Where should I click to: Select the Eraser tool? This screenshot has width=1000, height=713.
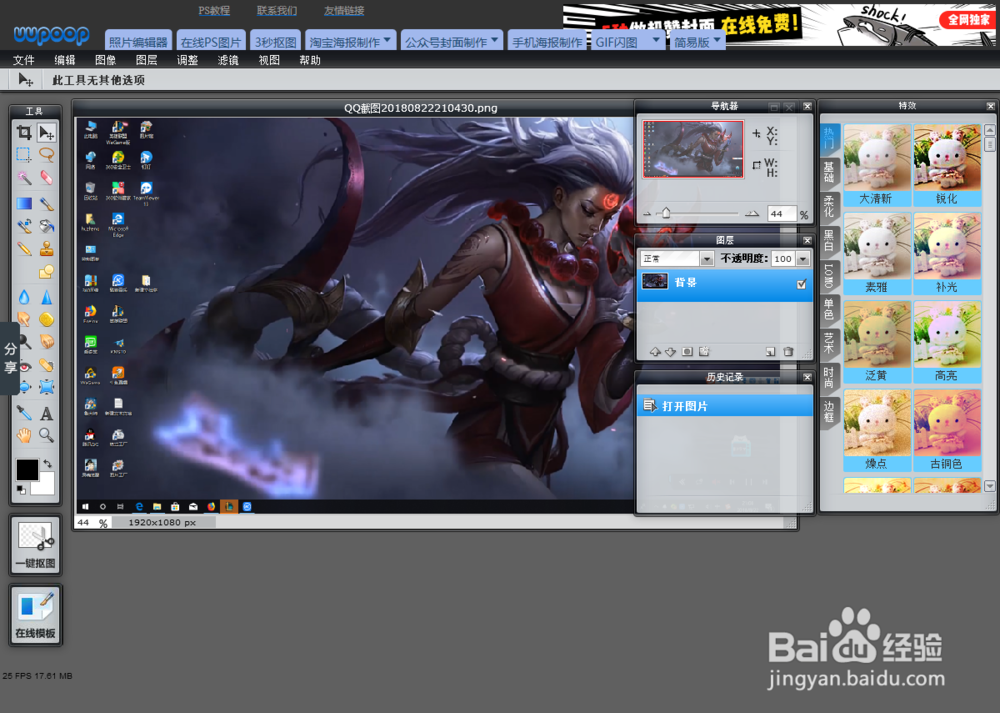pyautogui.click(x=47, y=177)
